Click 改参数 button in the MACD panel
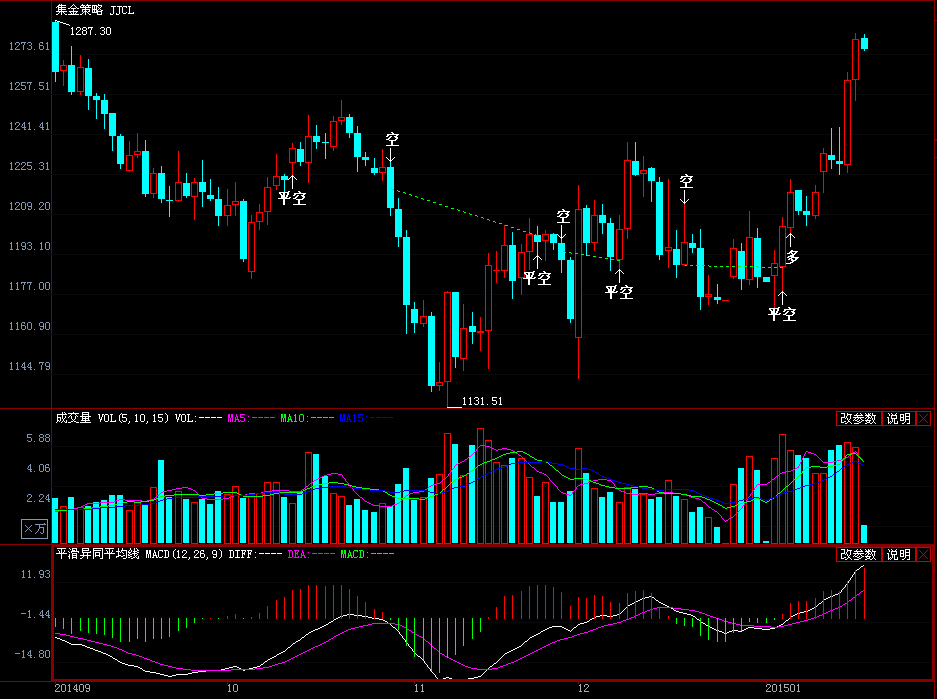 point(858,554)
